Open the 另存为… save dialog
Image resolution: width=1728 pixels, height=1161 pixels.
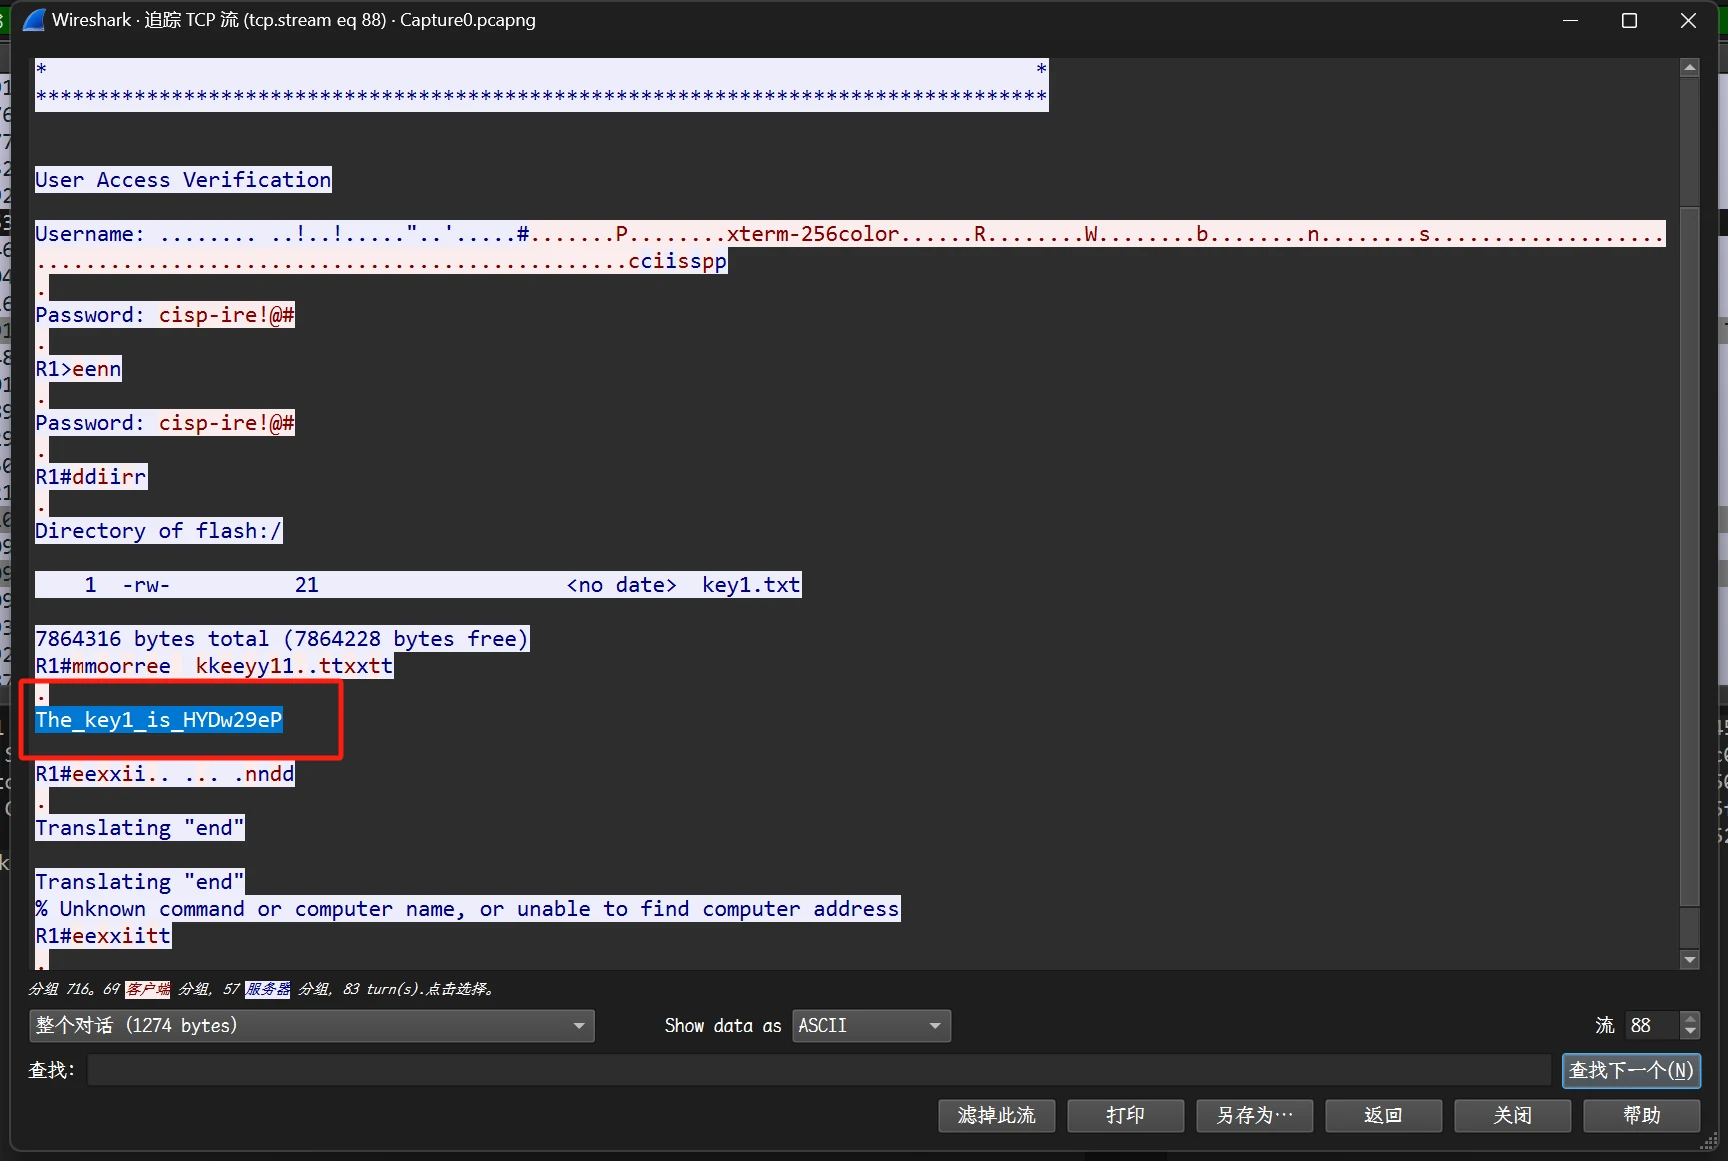pos(1254,1115)
